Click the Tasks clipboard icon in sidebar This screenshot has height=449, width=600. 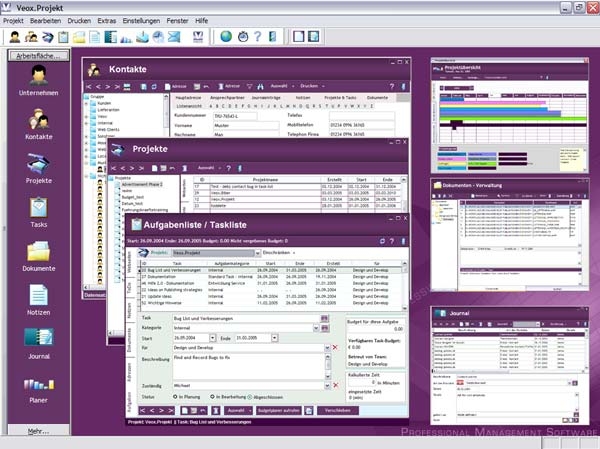[38, 213]
